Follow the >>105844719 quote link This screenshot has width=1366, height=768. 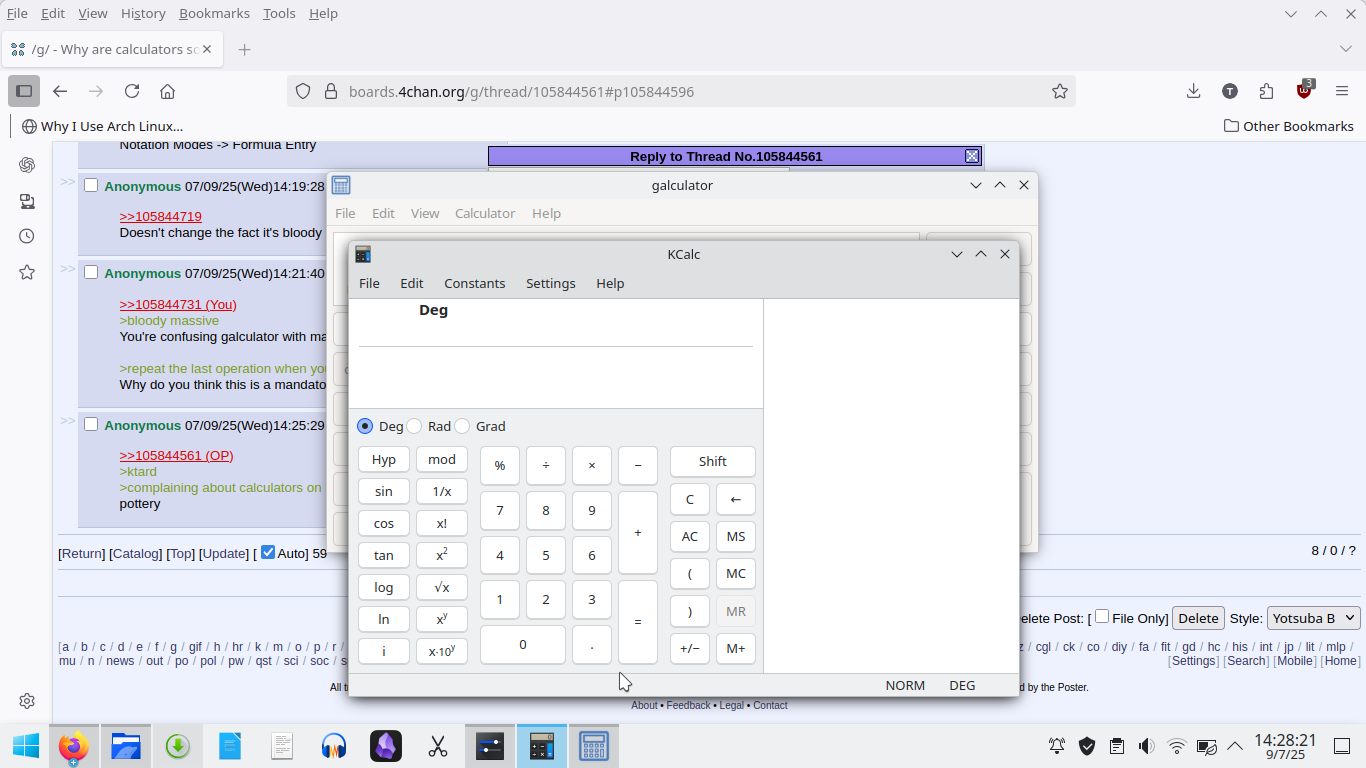pyautogui.click(x=160, y=216)
